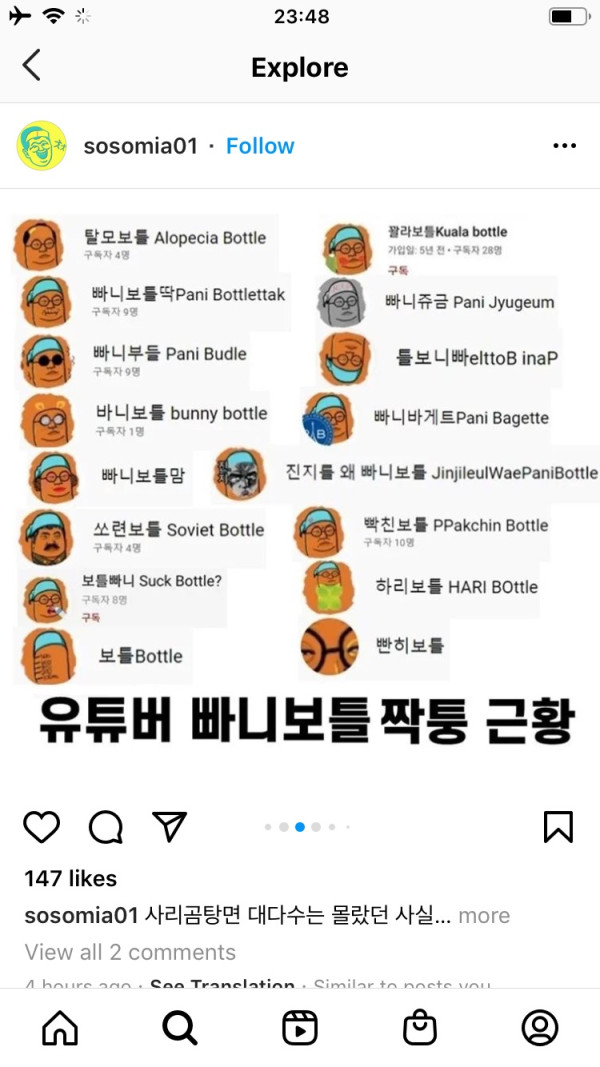This screenshot has width=600, height=1067.
Task: Open the Profile tab
Action: 539,1028
